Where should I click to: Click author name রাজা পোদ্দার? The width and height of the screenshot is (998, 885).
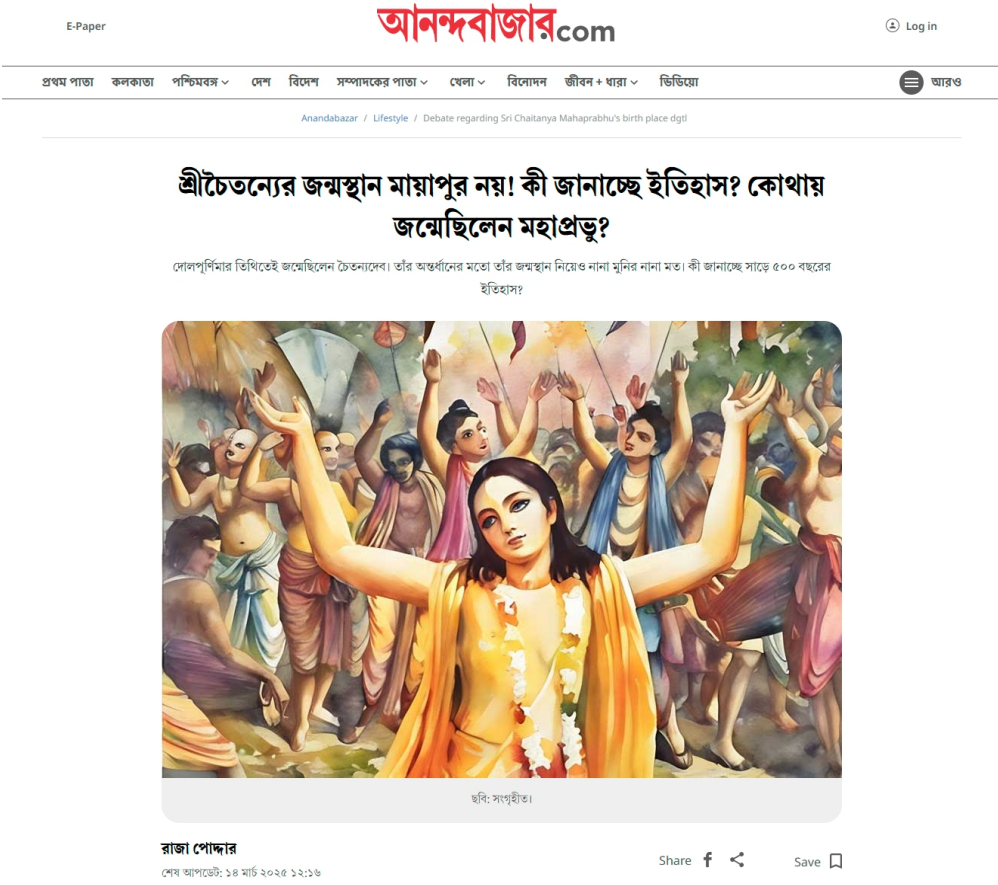[199, 848]
